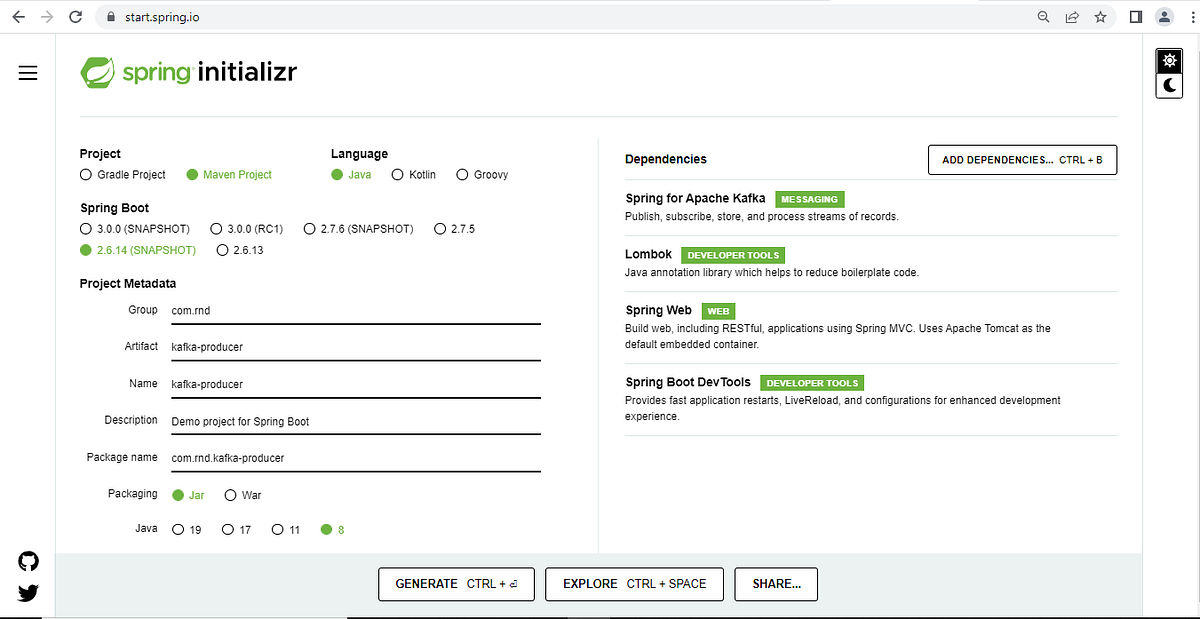Open the GitHub link in the sidebar
1200x619 pixels.
click(x=27, y=561)
